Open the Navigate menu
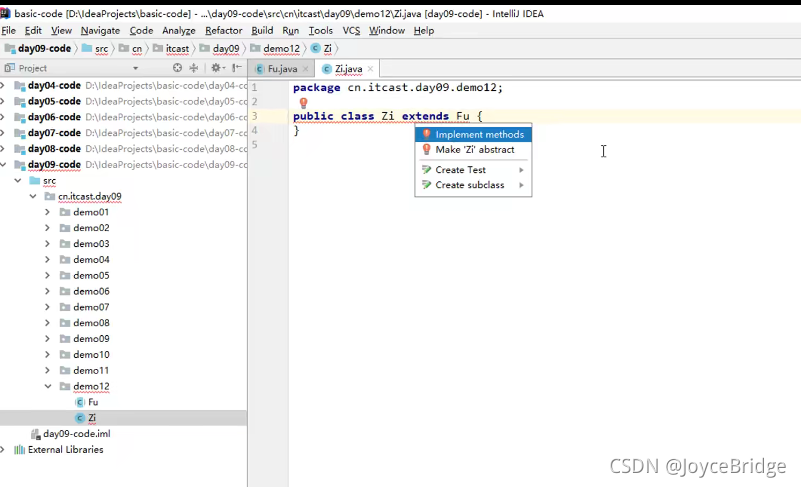Screen dimensions: 801x487 click(100, 31)
